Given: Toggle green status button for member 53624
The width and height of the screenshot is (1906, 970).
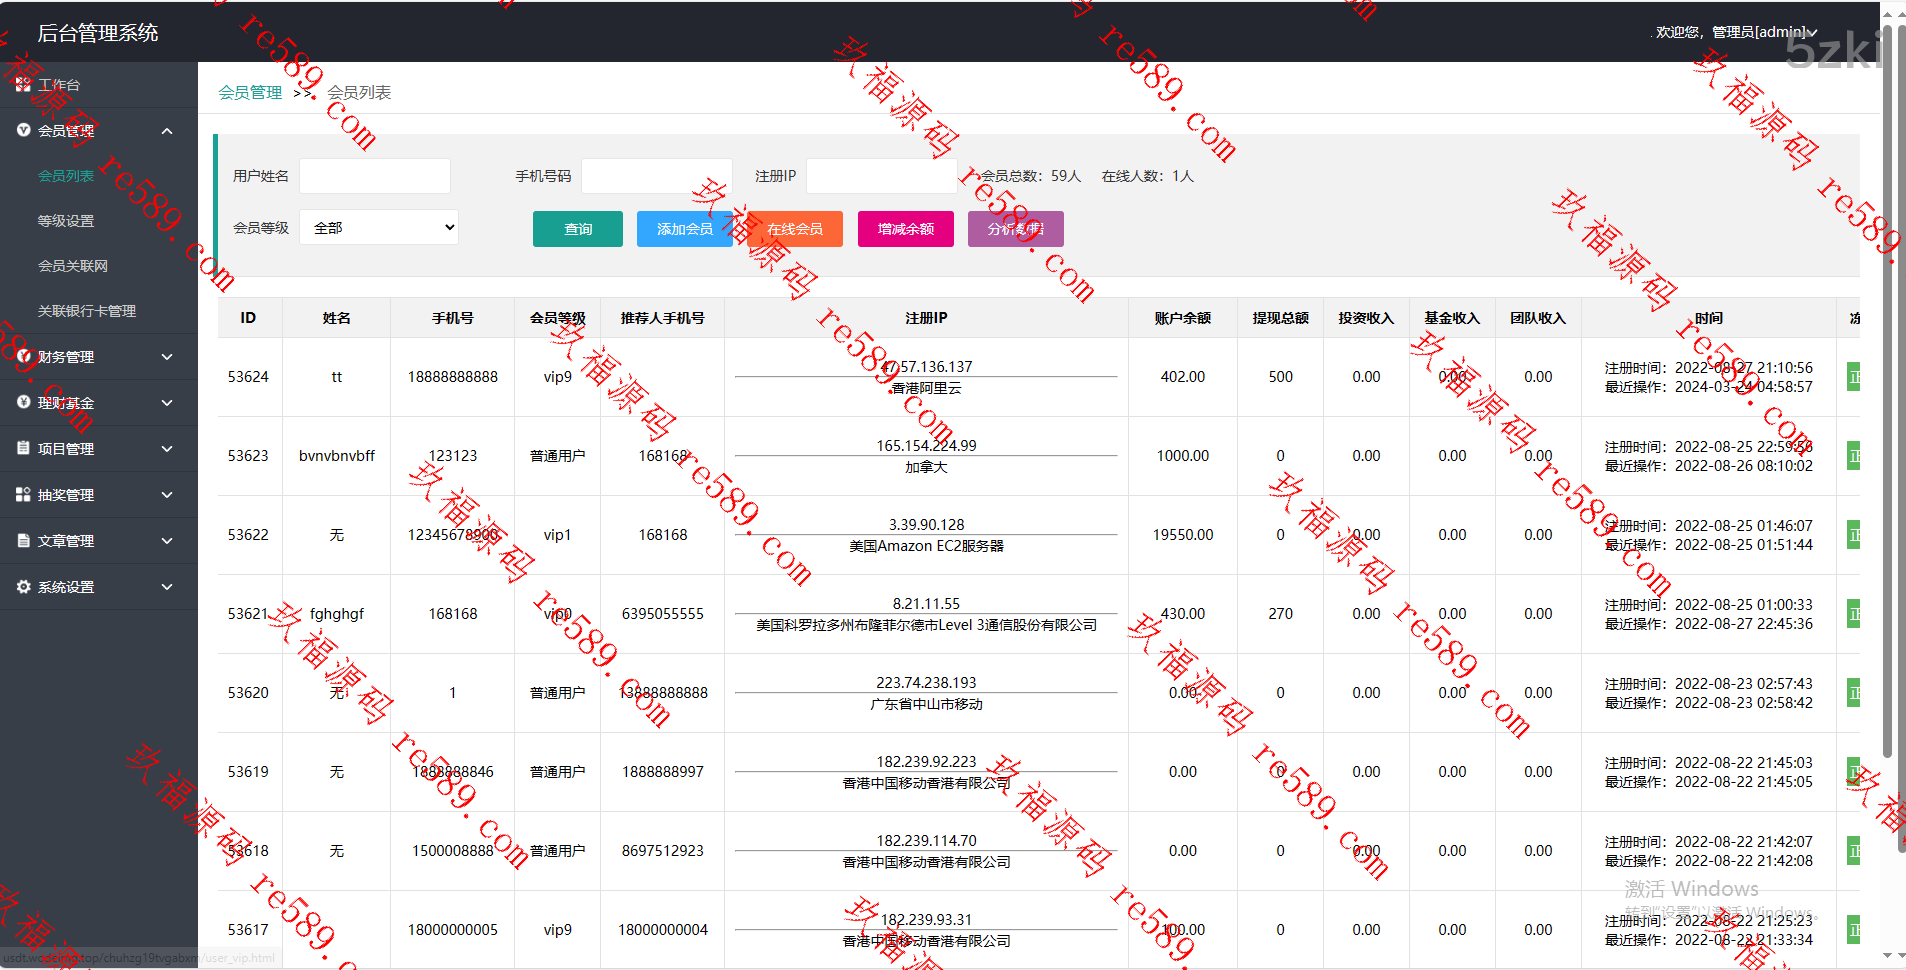Looking at the screenshot, I should coord(1853,377).
